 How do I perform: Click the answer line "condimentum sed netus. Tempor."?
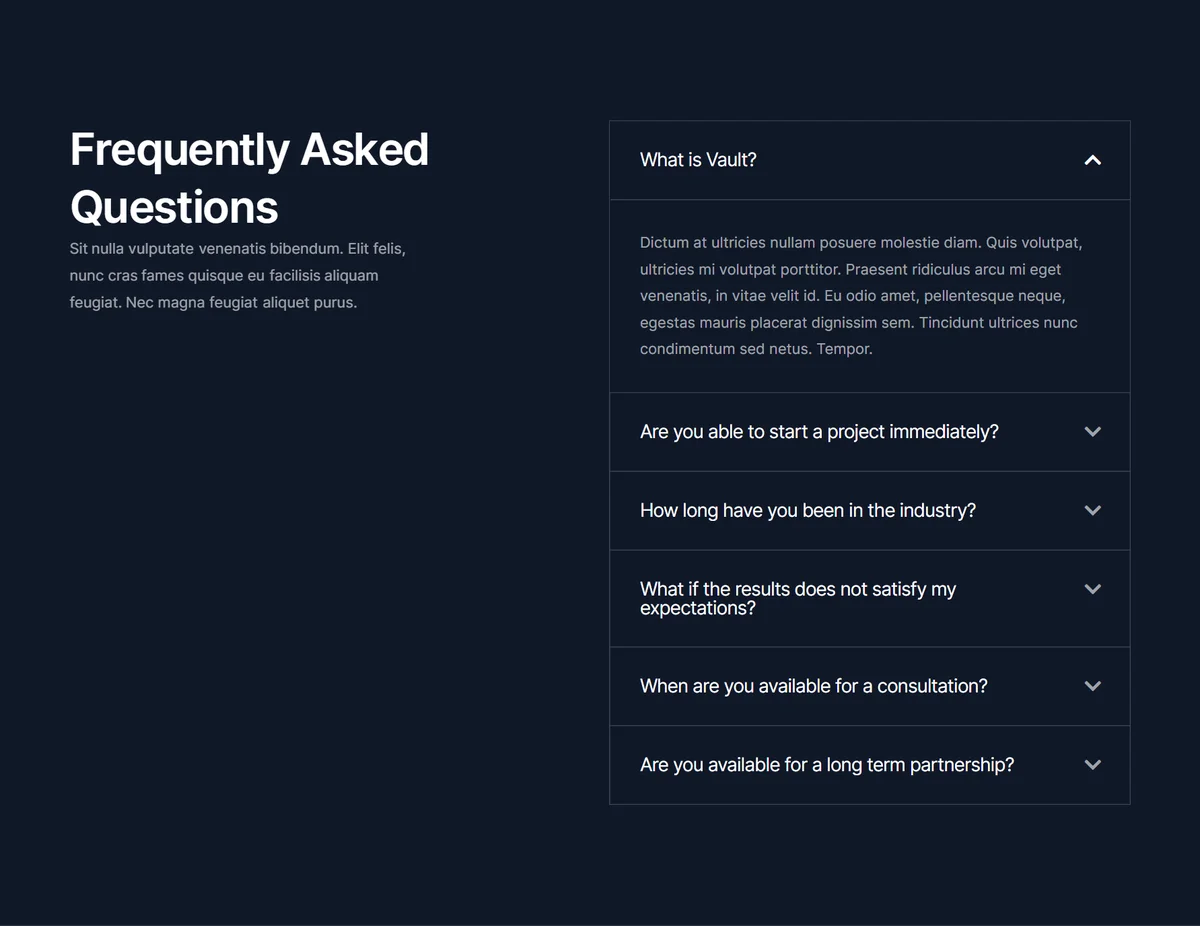pos(756,349)
